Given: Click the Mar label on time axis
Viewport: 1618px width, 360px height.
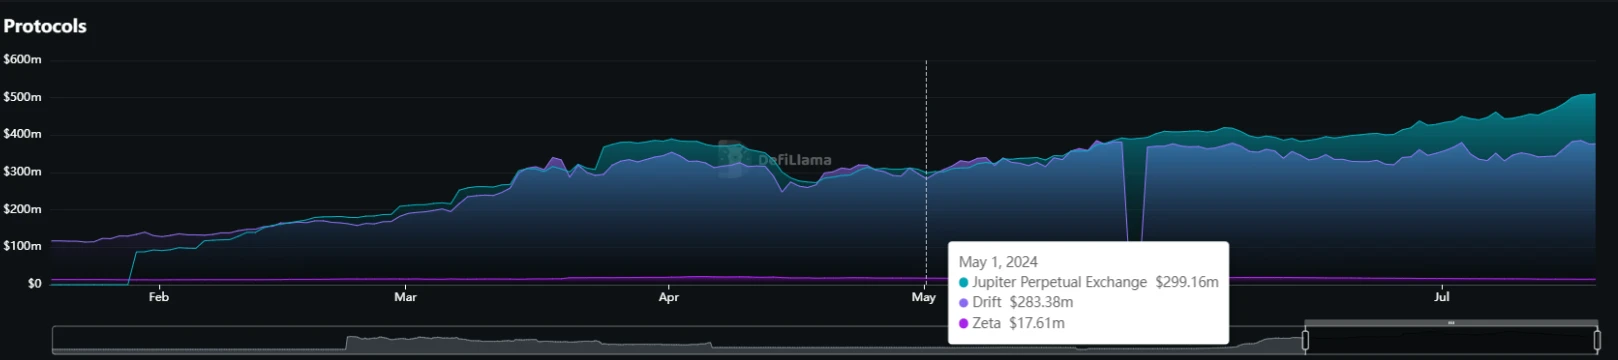Looking at the screenshot, I should [405, 297].
